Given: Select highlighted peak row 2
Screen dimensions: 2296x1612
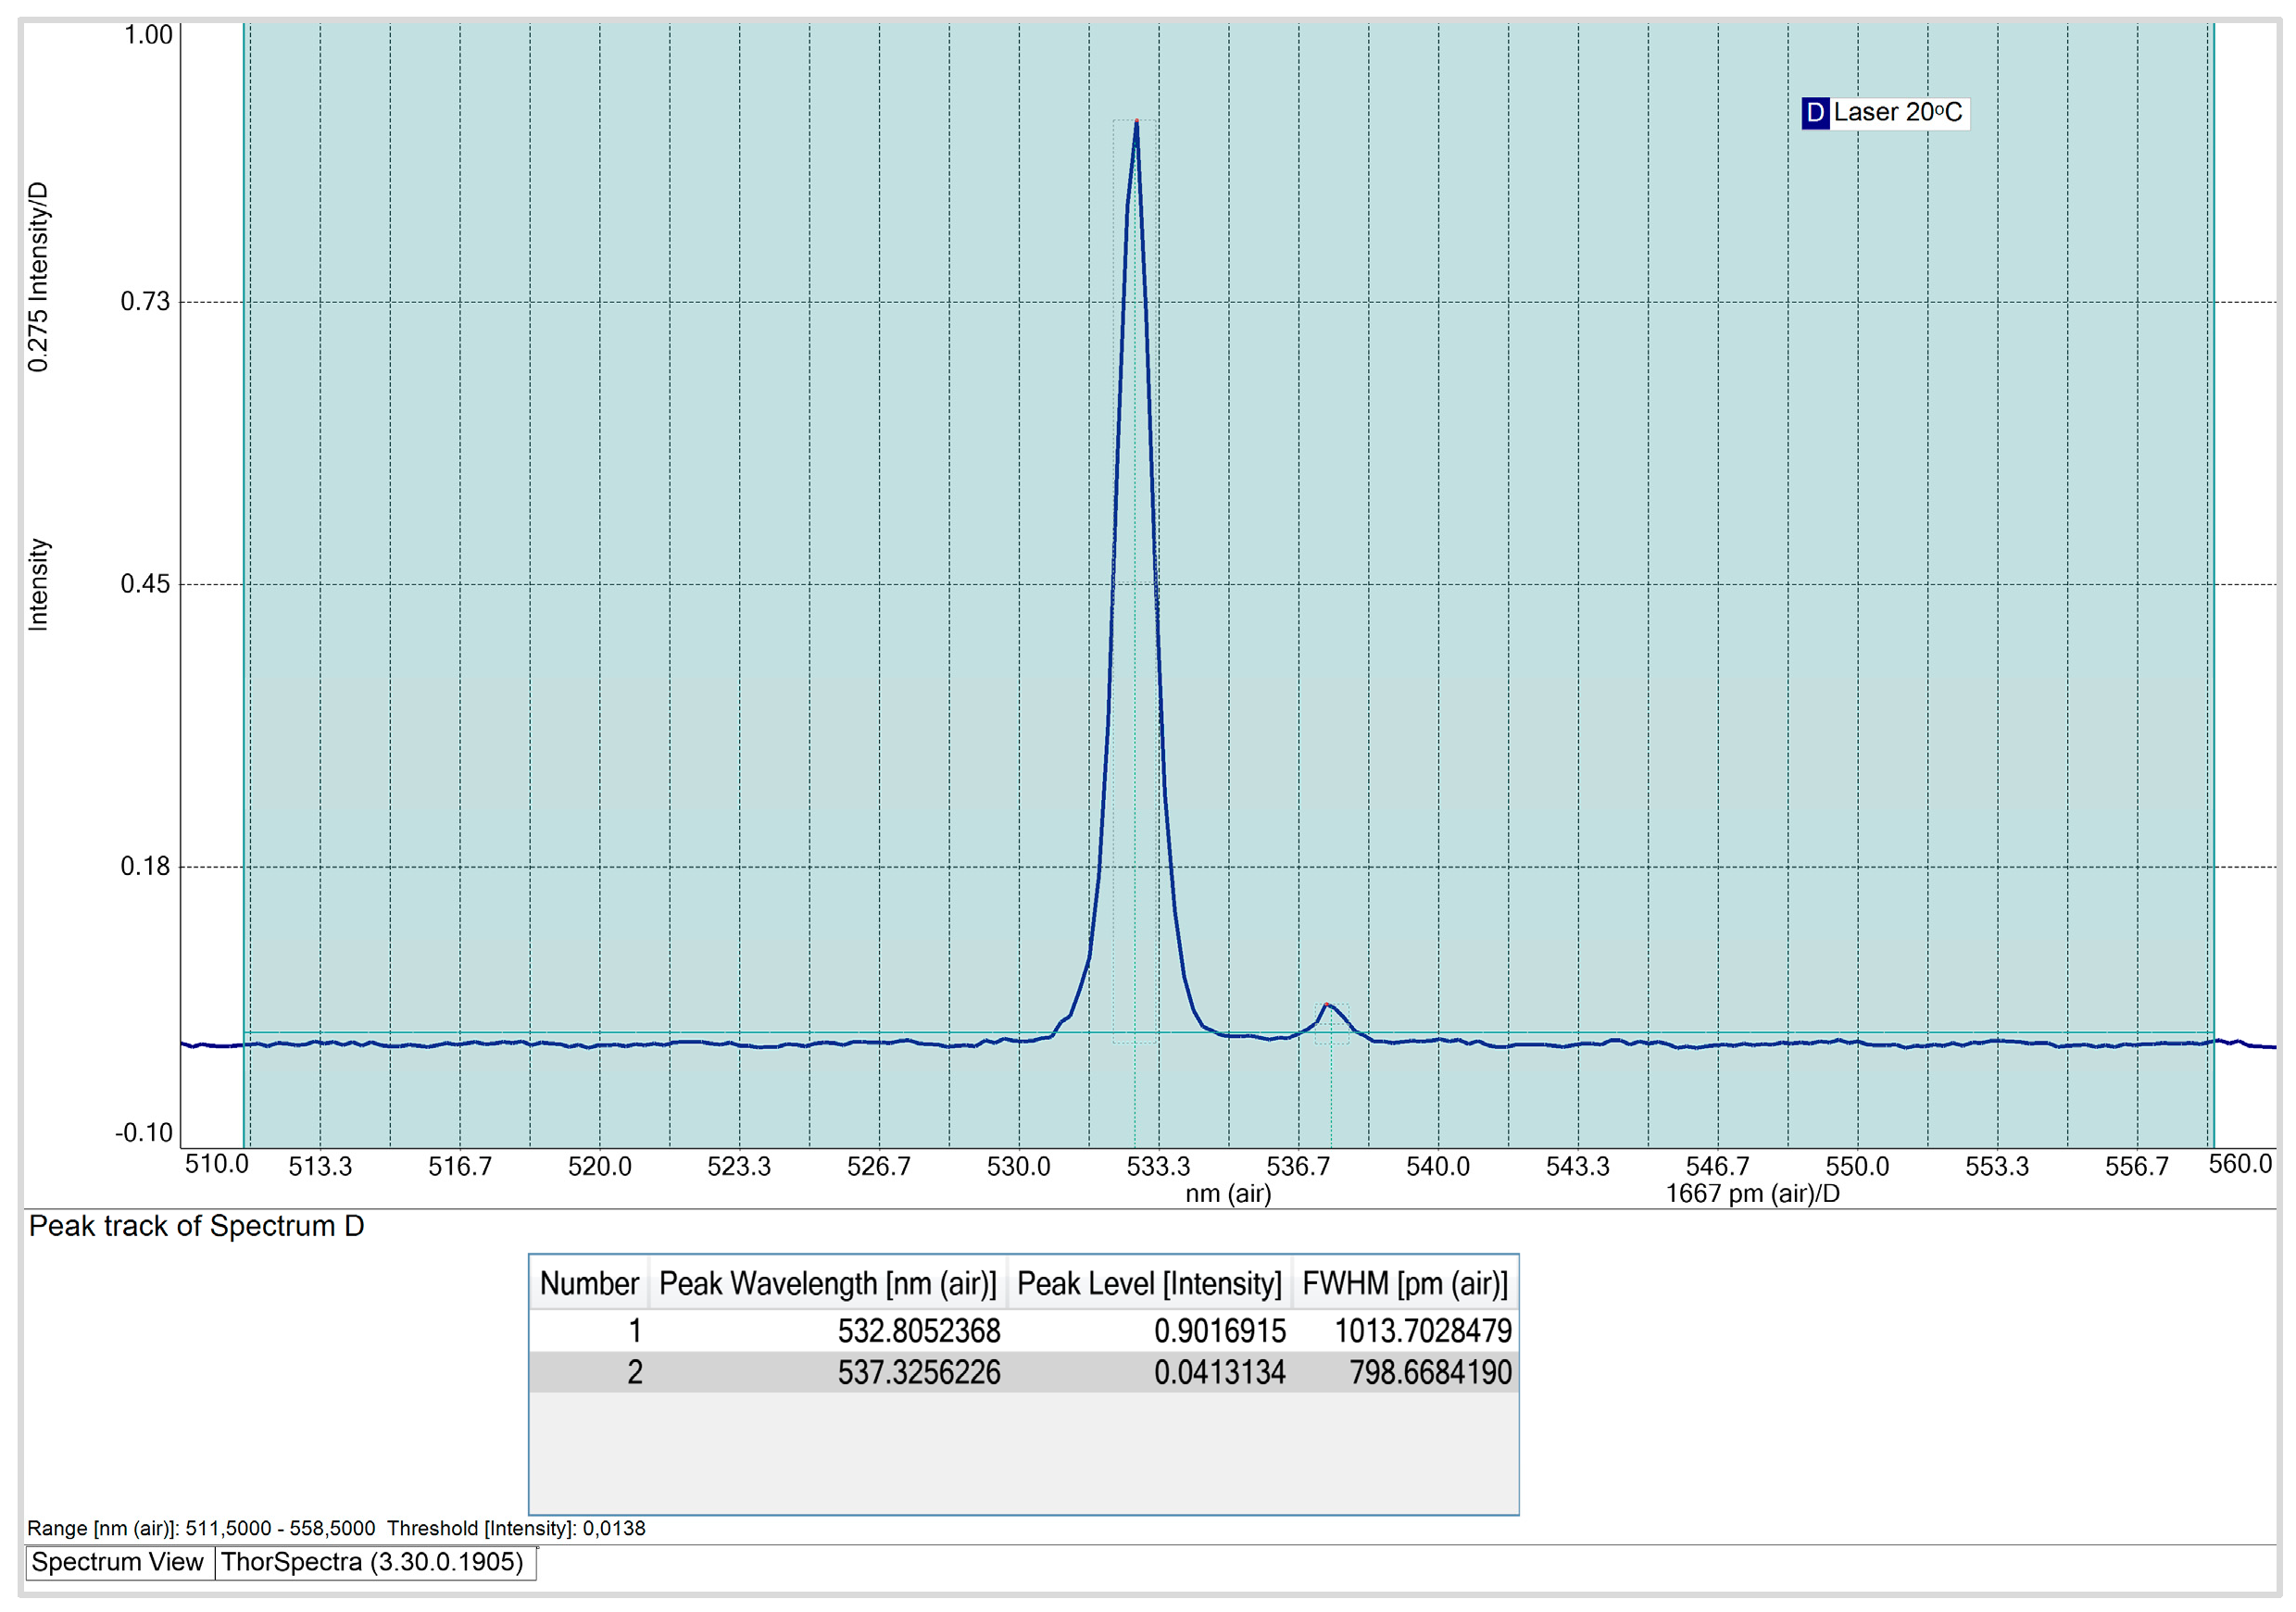Looking at the screenshot, I should click(x=634, y=1372).
